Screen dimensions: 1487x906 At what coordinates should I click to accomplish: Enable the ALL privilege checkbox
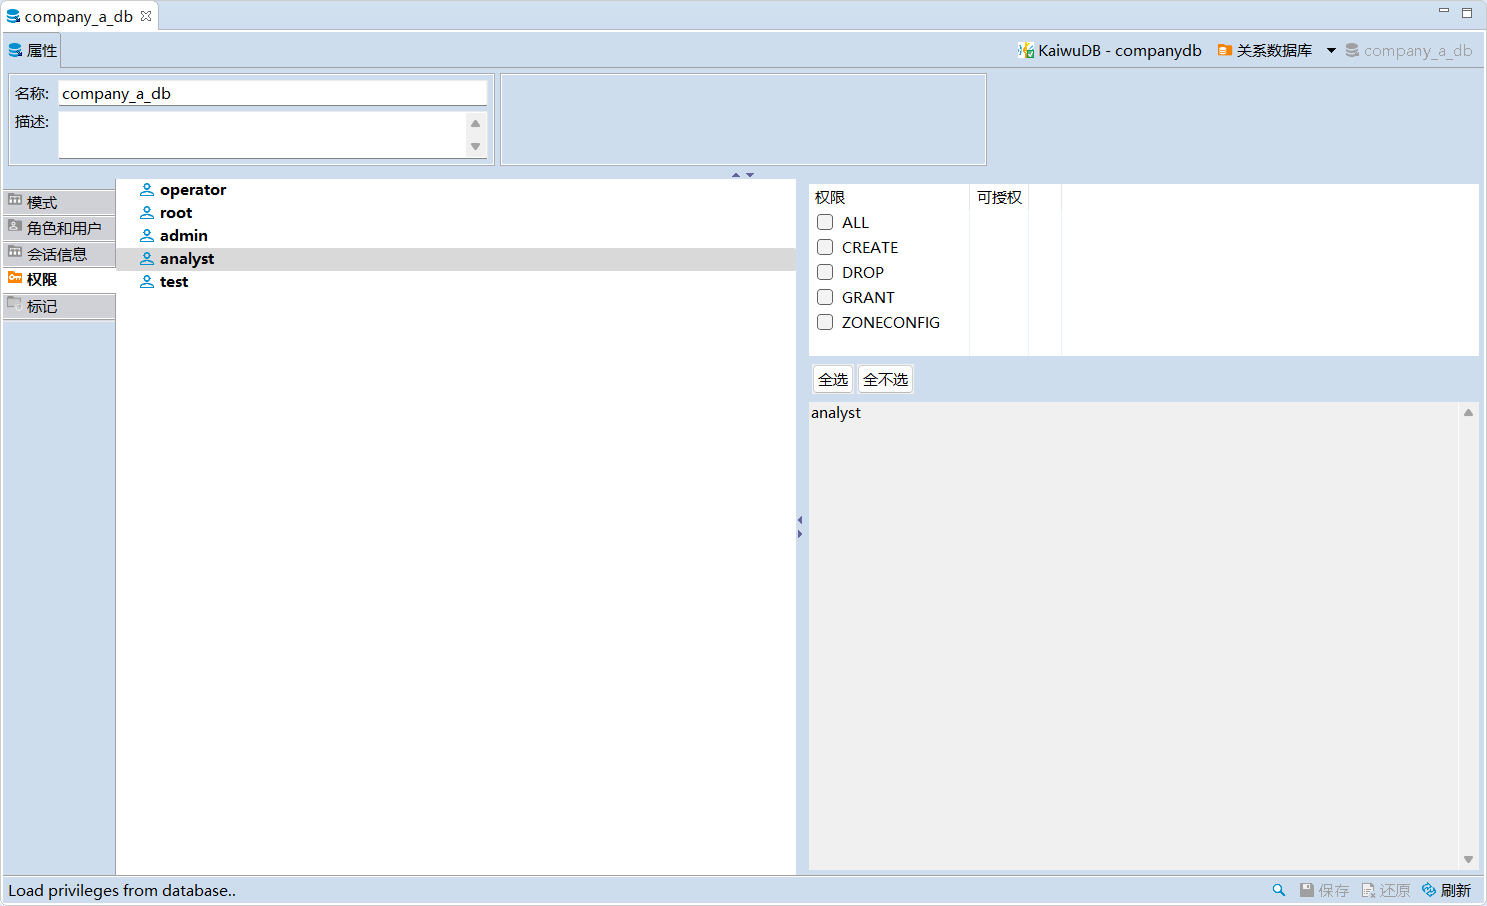(x=825, y=222)
